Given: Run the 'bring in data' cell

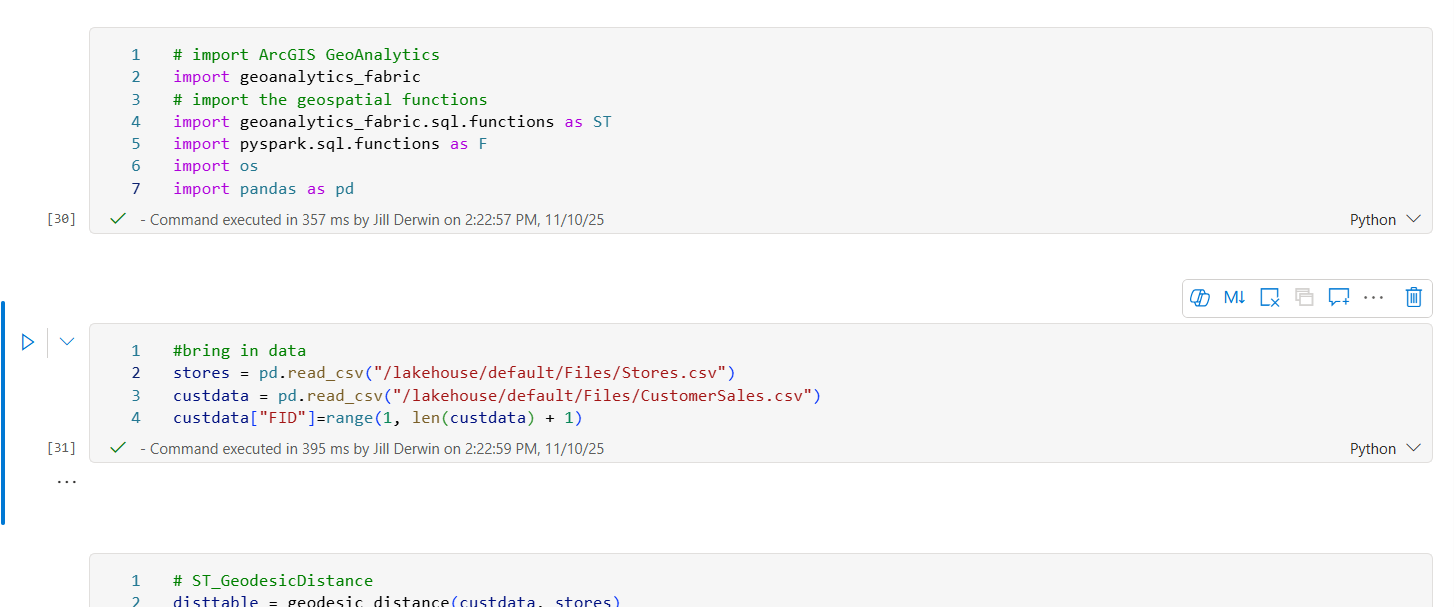Looking at the screenshot, I should coord(28,341).
